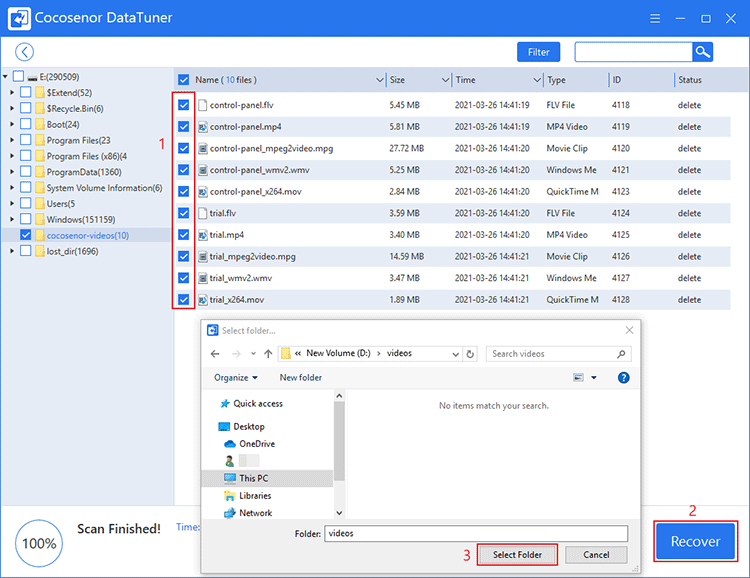The image size is (750, 578).
Task: Click the Cocosenor DataTuner logo icon
Action: [x=20, y=18]
